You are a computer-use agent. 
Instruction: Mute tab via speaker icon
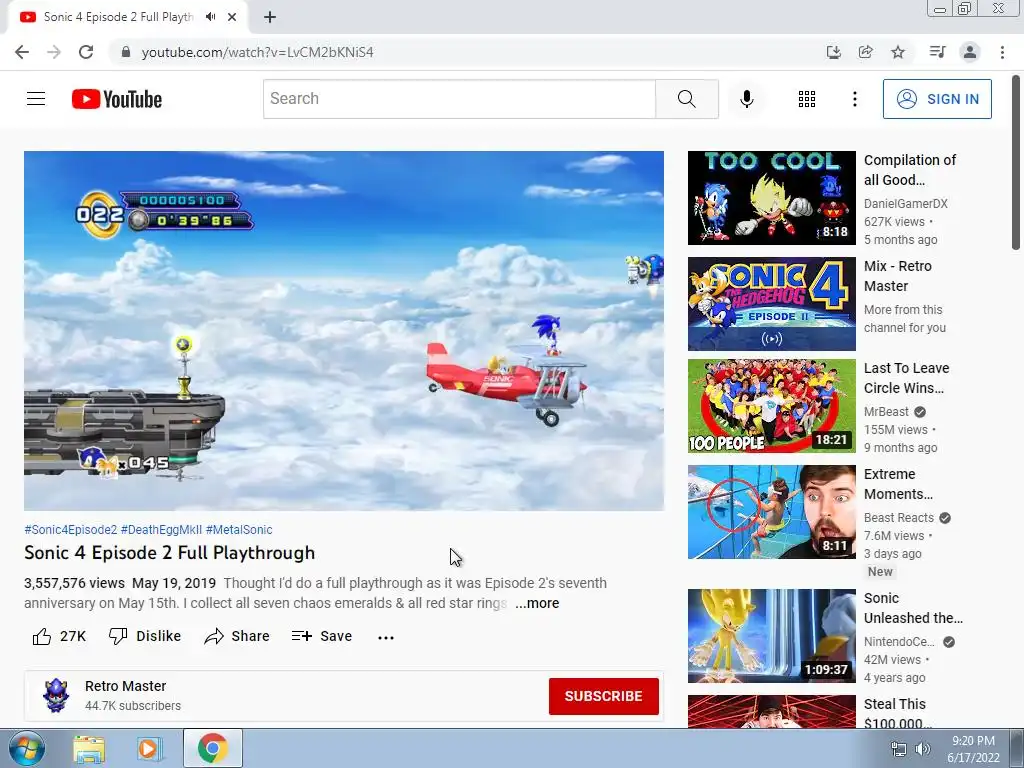click(x=210, y=17)
